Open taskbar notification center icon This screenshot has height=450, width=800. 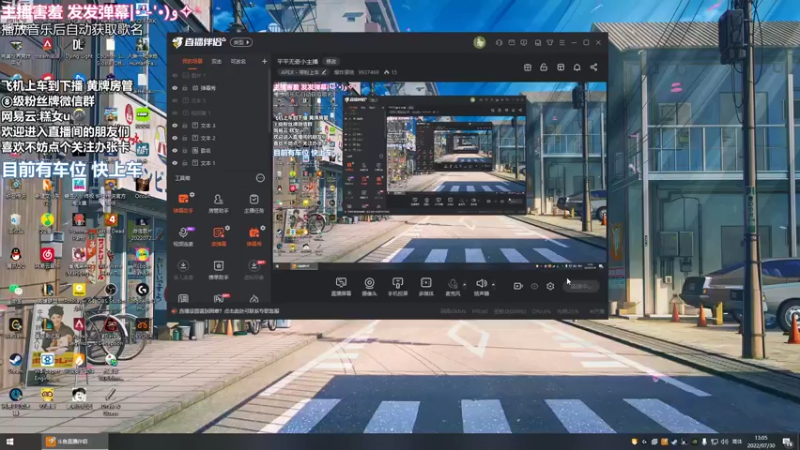tap(788, 442)
